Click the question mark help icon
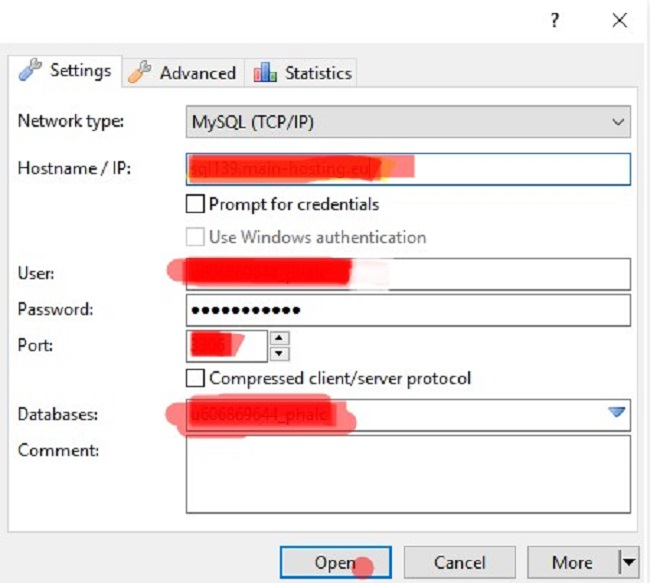The width and height of the screenshot is (650, 583). tap(555, 21)
